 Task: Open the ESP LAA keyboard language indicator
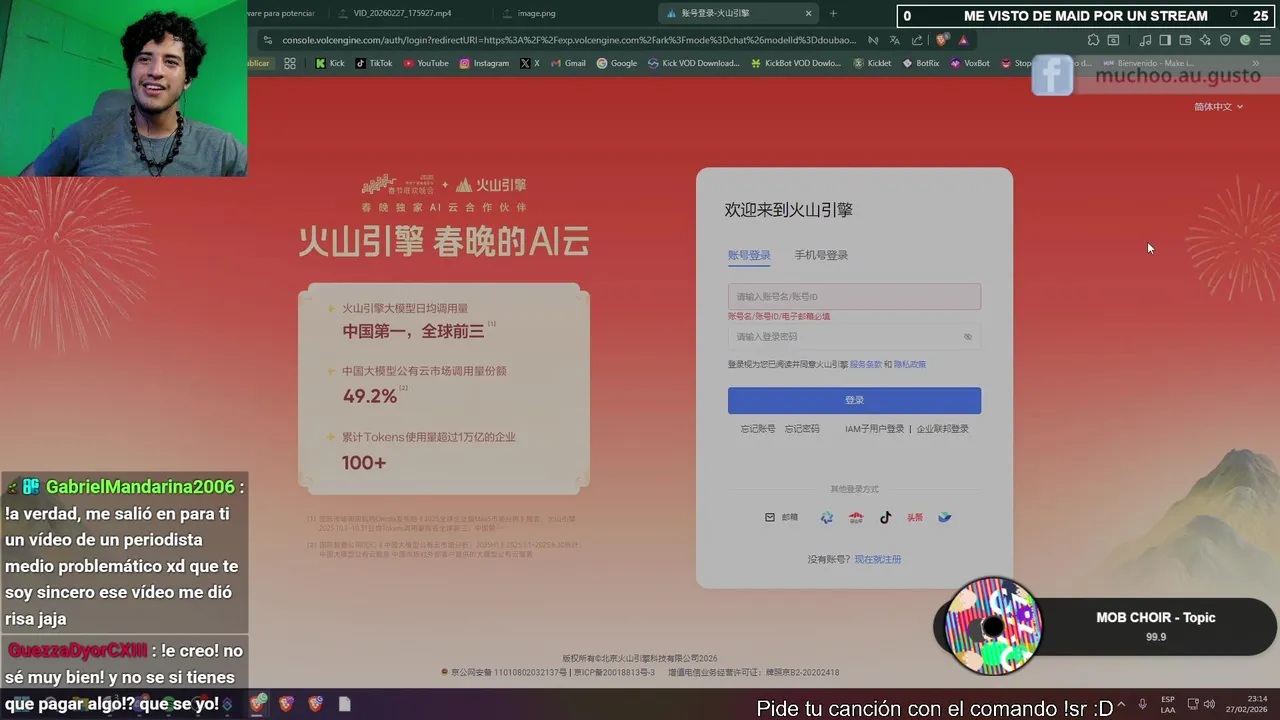[1168, 704]
